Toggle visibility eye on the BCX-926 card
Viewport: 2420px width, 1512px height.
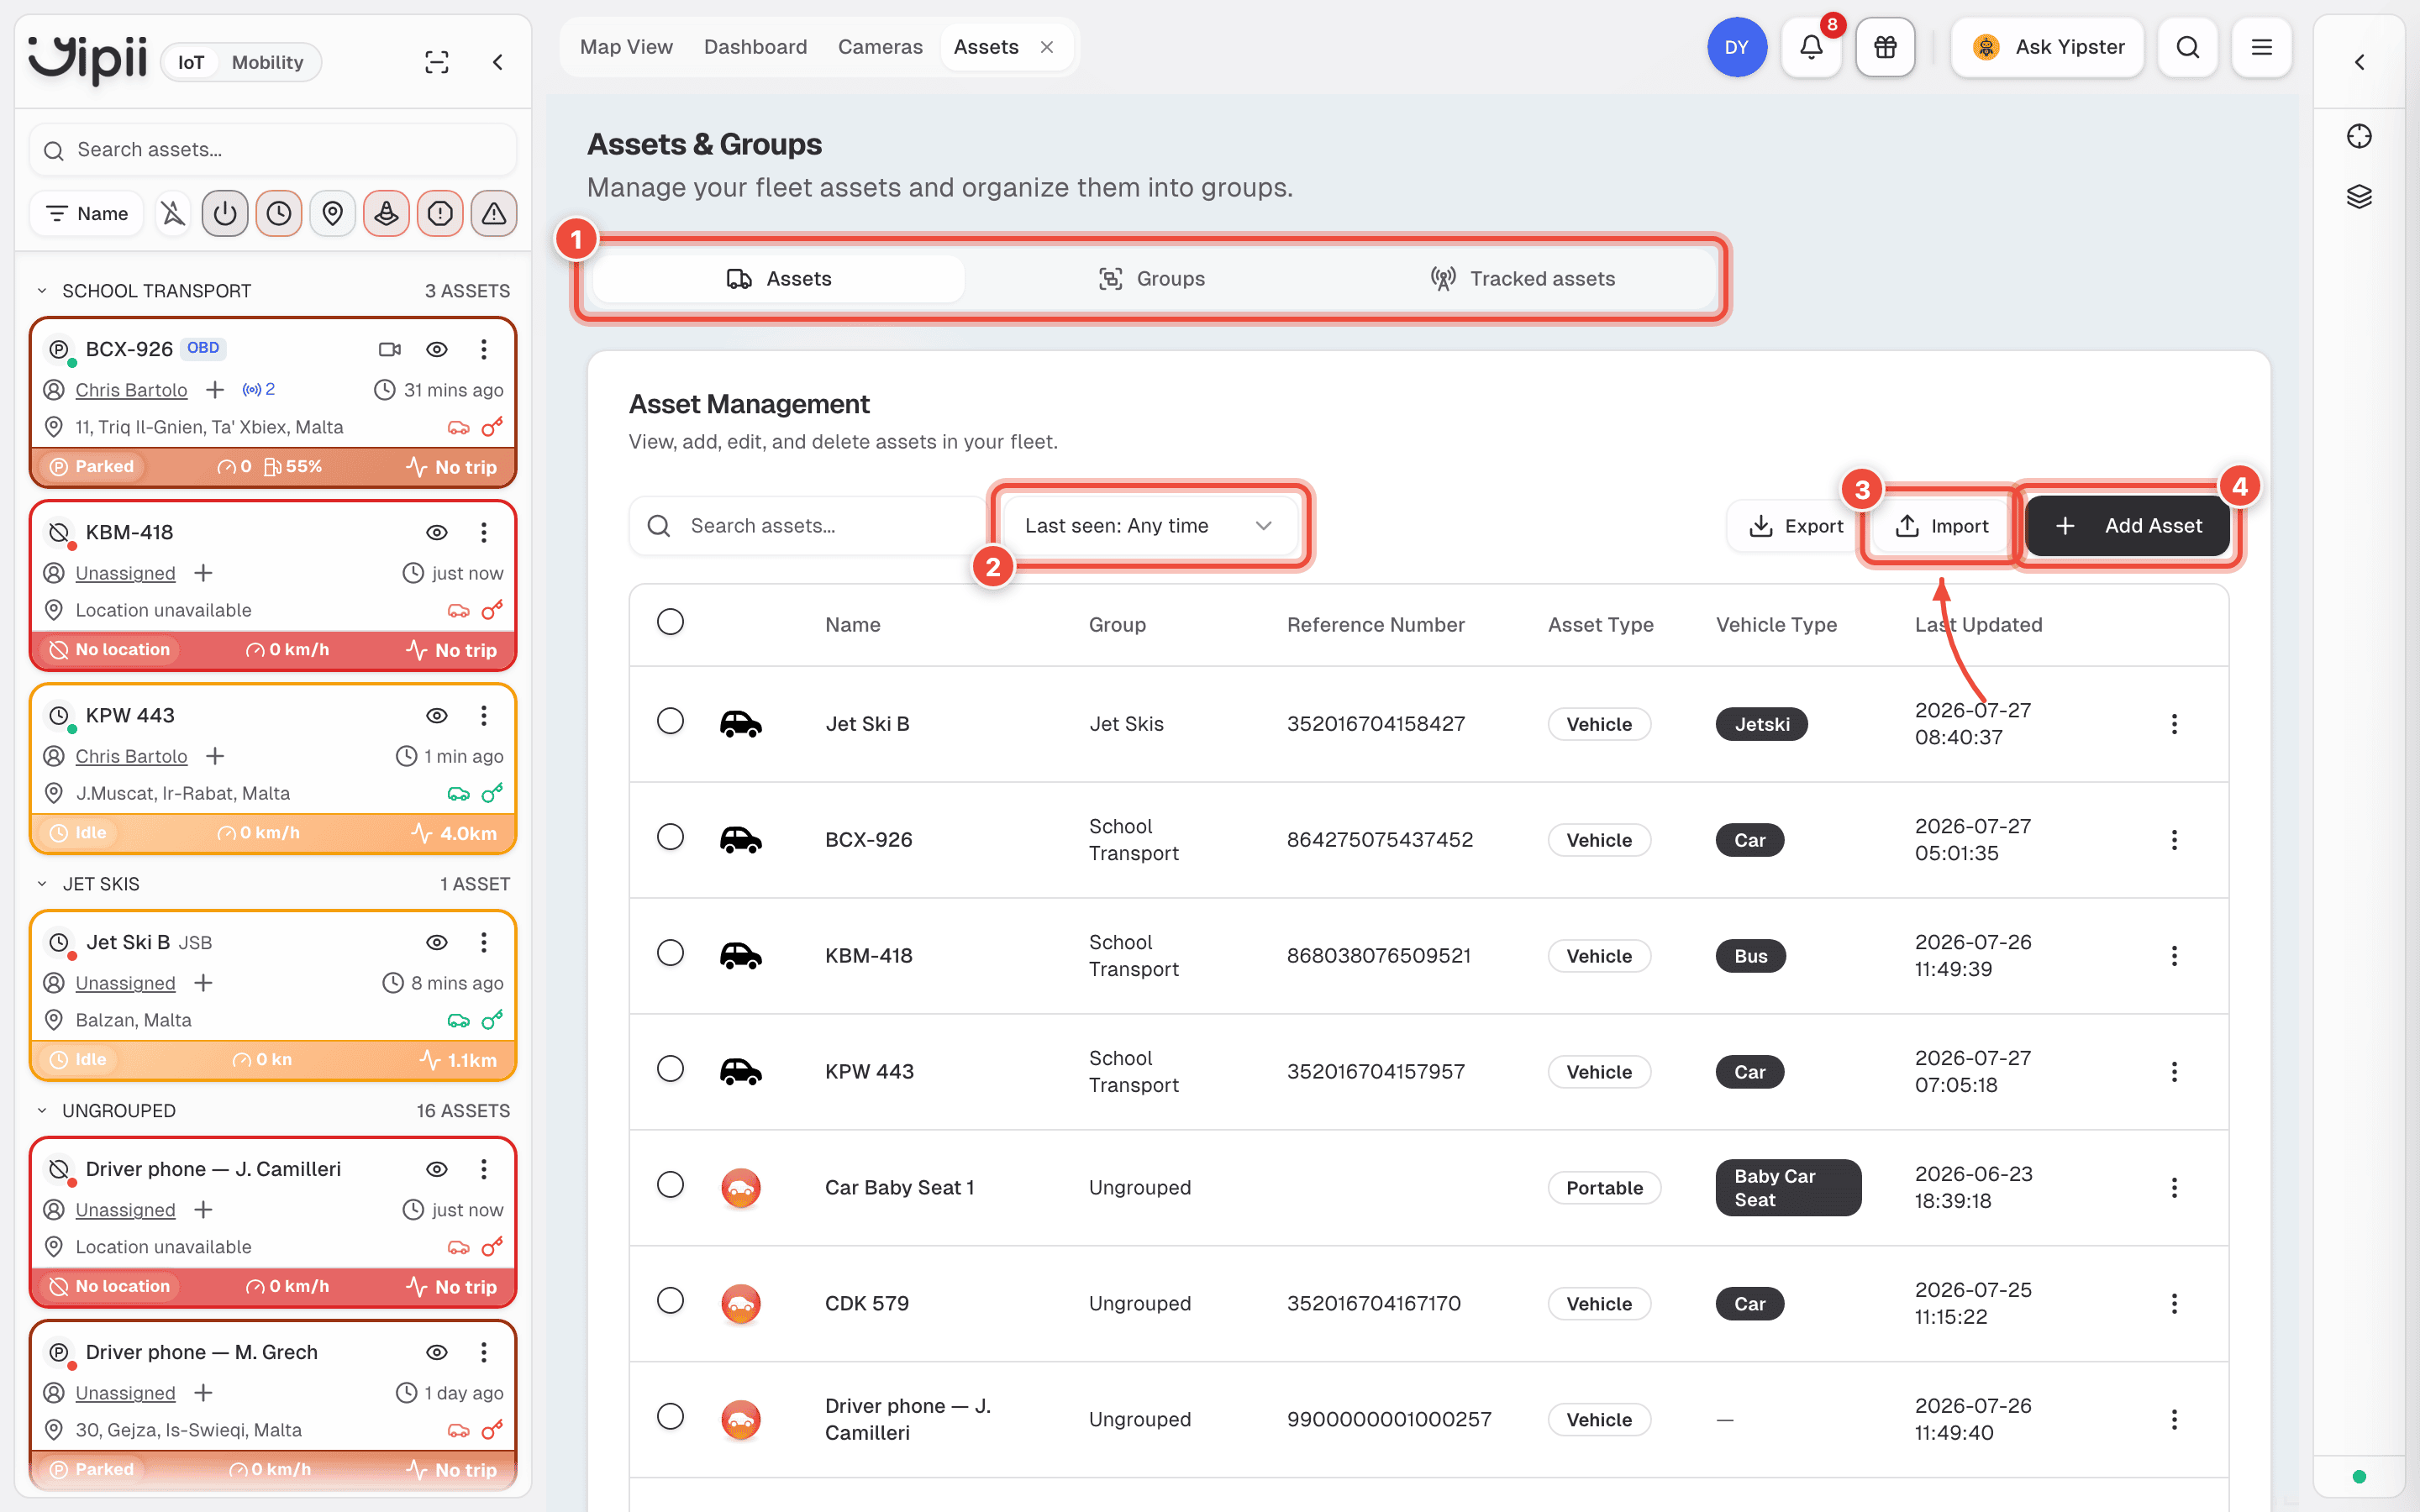(x=437, y=349)
